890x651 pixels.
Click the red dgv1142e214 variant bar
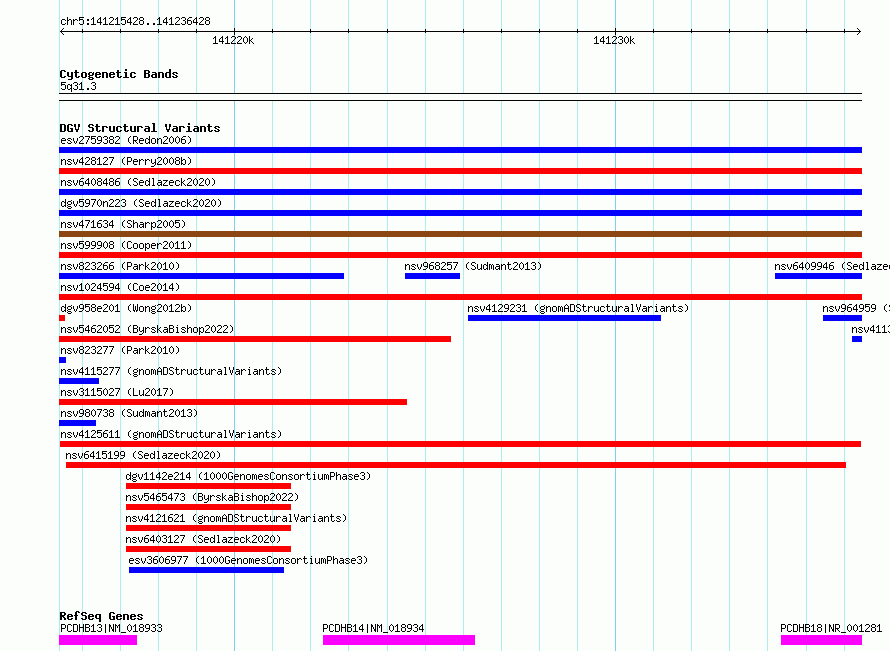click(208, 486)
